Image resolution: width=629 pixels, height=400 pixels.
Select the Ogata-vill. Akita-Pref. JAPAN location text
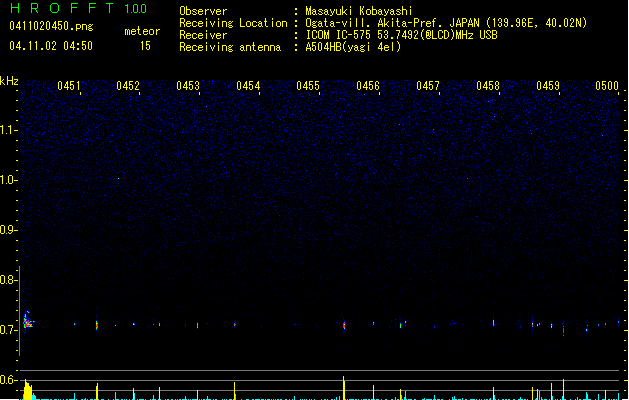tap(446, 23)
